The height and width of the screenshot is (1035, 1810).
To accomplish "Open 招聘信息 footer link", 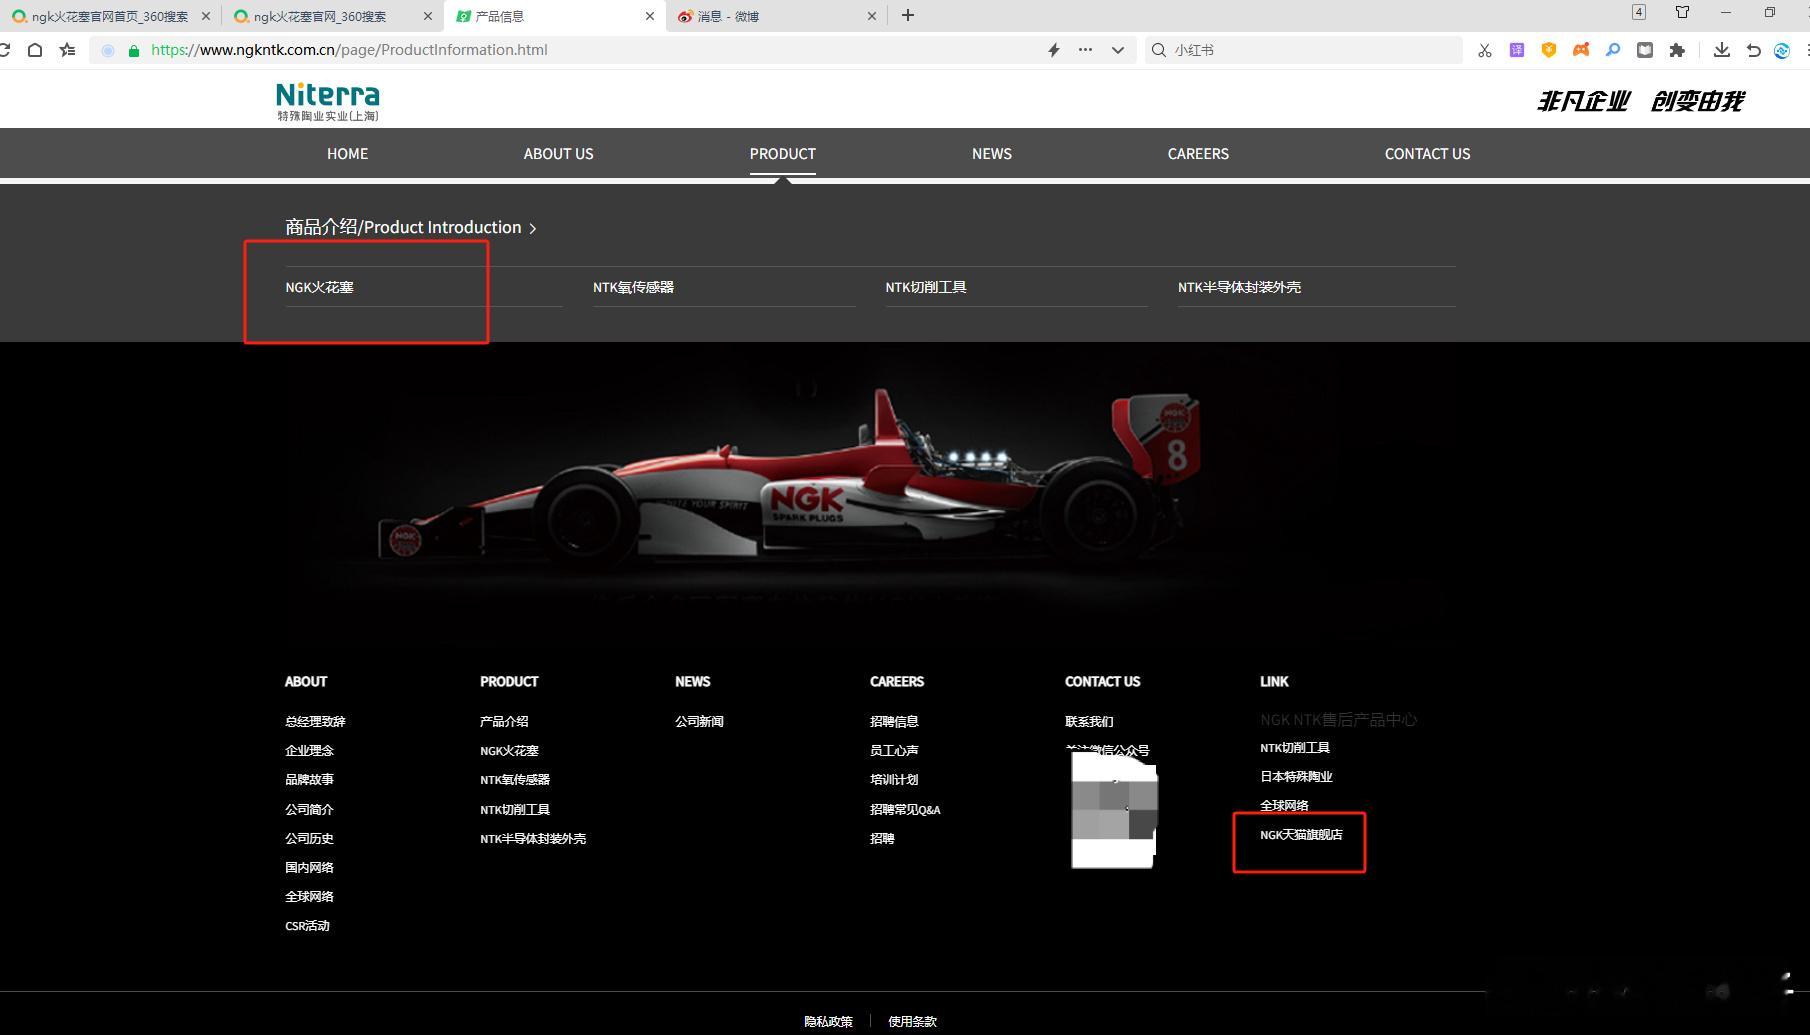I will point(894,721).
